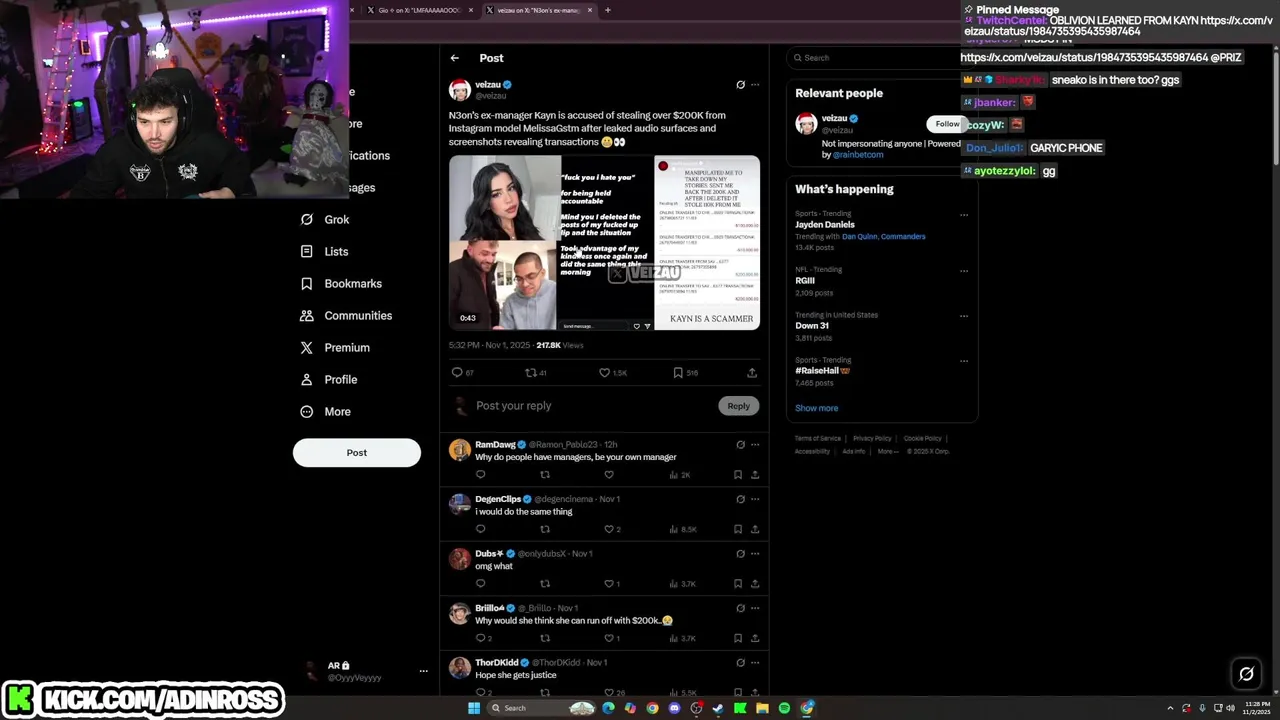Open Terms of Service footer link
Image resolution: width=1280 pixels, height=720 pixels.
[x=818, y=439]
